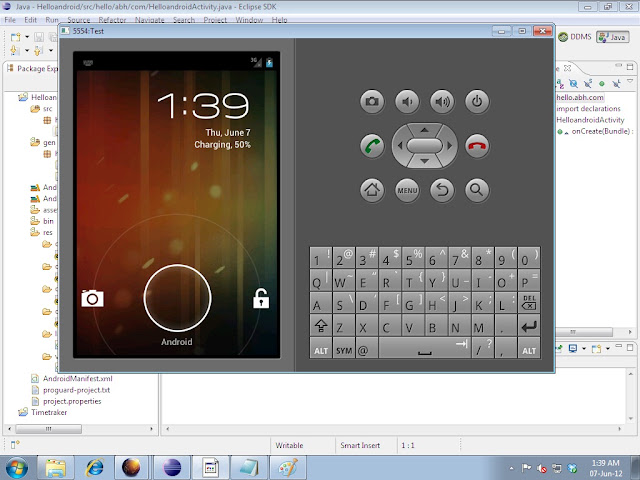Open the Help menu in Eclipse
Image resolution: width=640 pixels, height=480 pixels.
tap(279, 20)
